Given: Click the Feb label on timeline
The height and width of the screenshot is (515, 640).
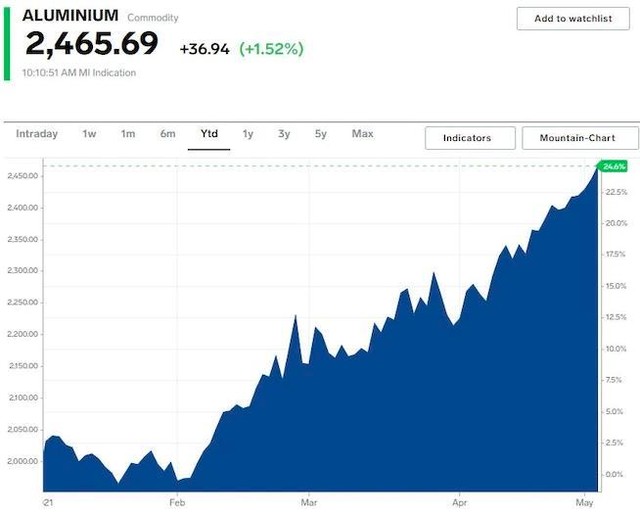Looking at the screenshot, I should coord(177,500).
